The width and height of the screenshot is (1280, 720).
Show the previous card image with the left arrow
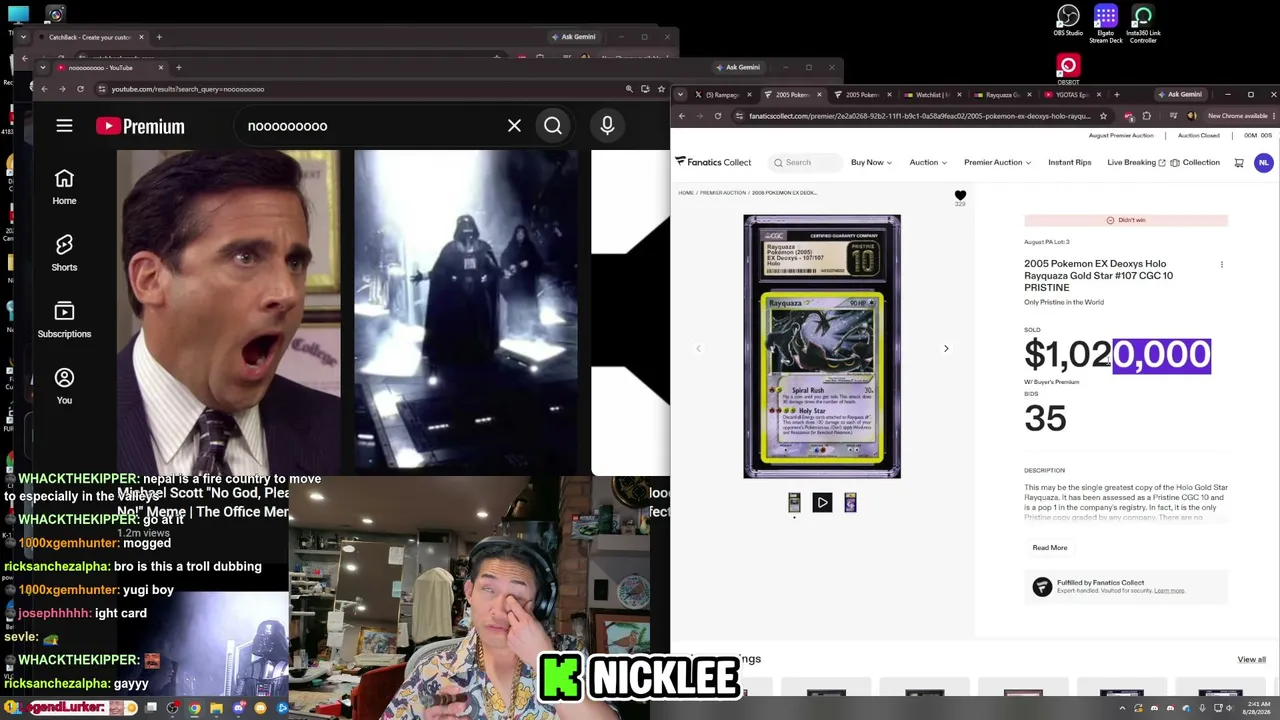click(698, 348)
